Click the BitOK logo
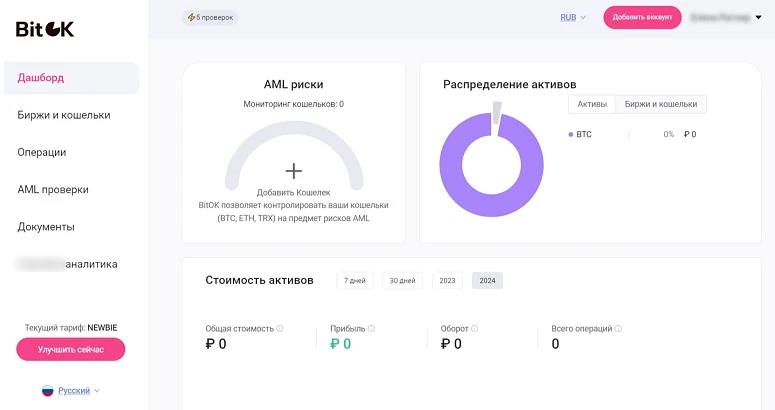This screenshot has width=775, height=410. (x=45, y=29)
